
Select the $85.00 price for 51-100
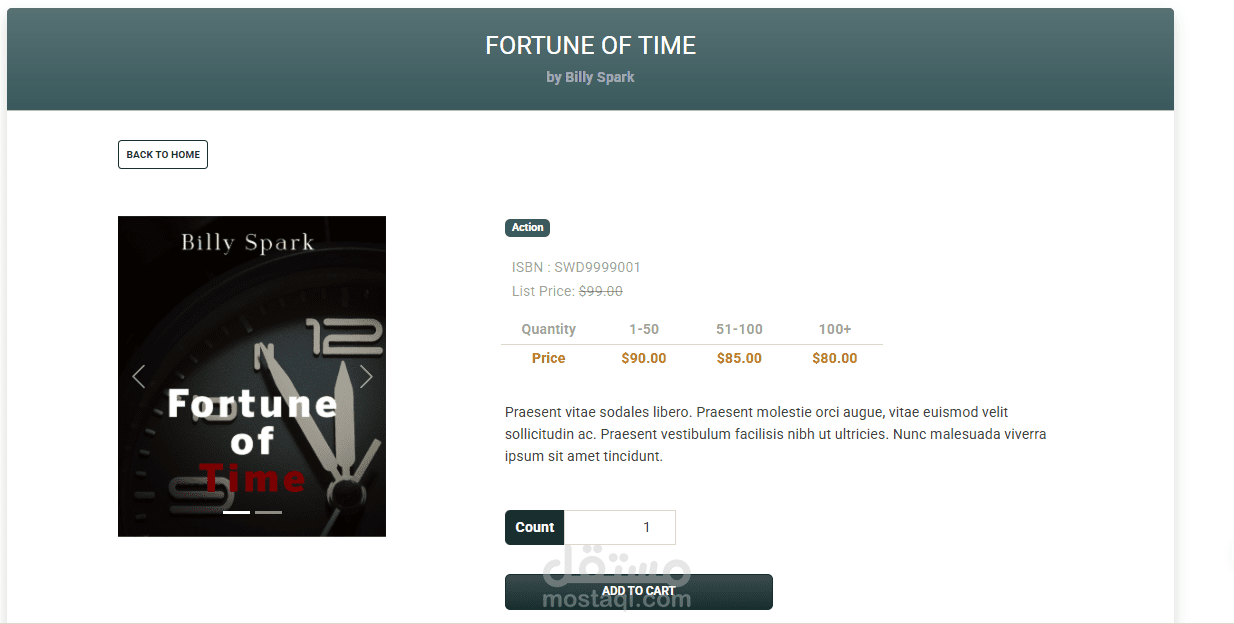(740, 358)
